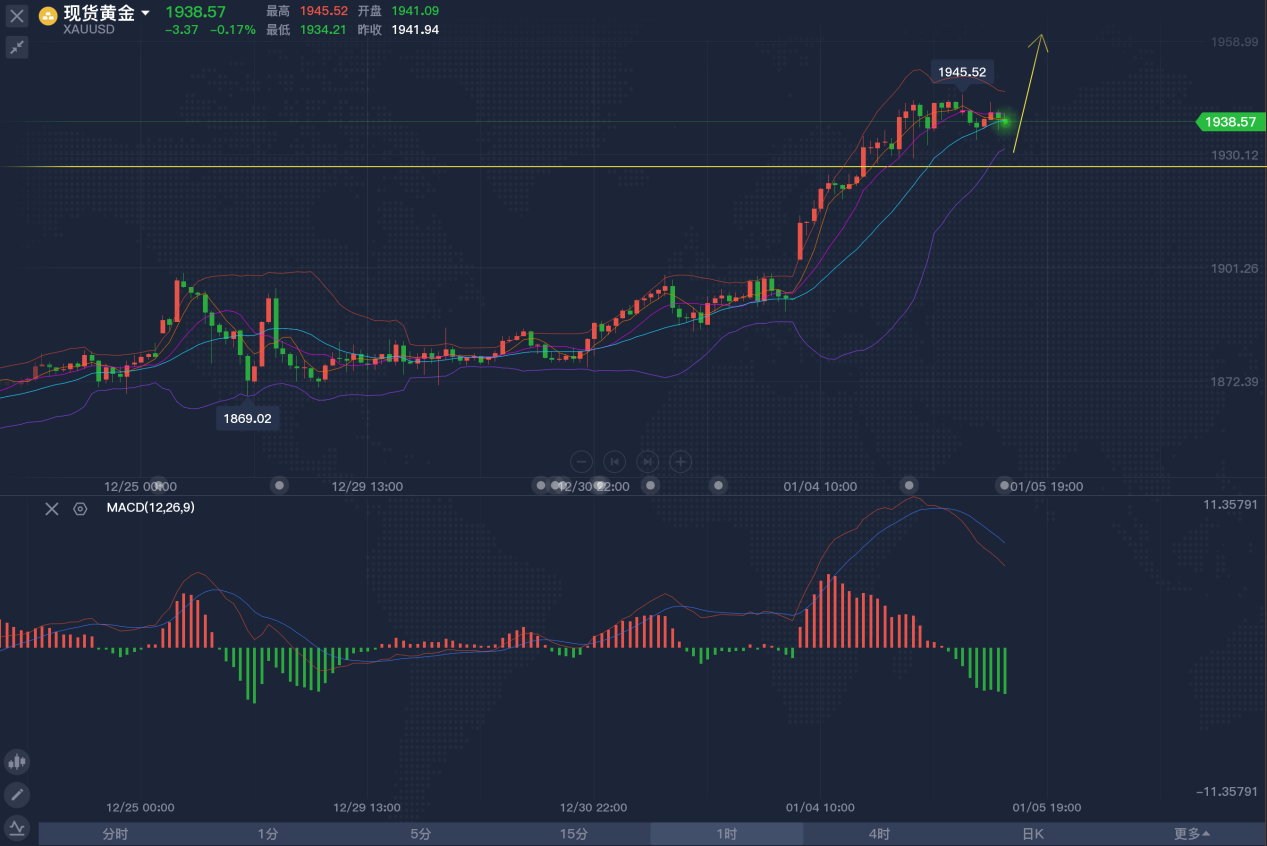
Task: Jump to the earliest candles with skip-back icon
Action: point(615,461)
